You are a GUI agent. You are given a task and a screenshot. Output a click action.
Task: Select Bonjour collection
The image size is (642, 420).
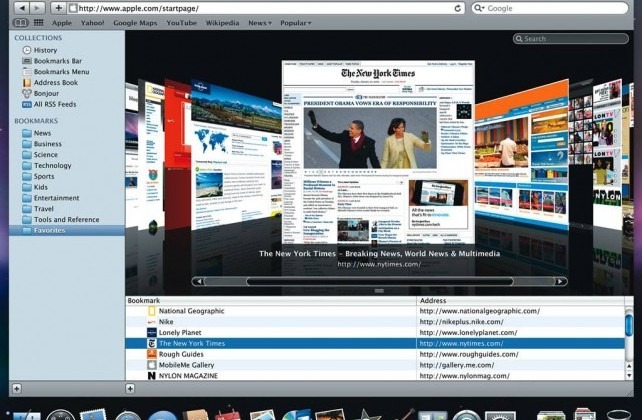[x=46, y=93]
